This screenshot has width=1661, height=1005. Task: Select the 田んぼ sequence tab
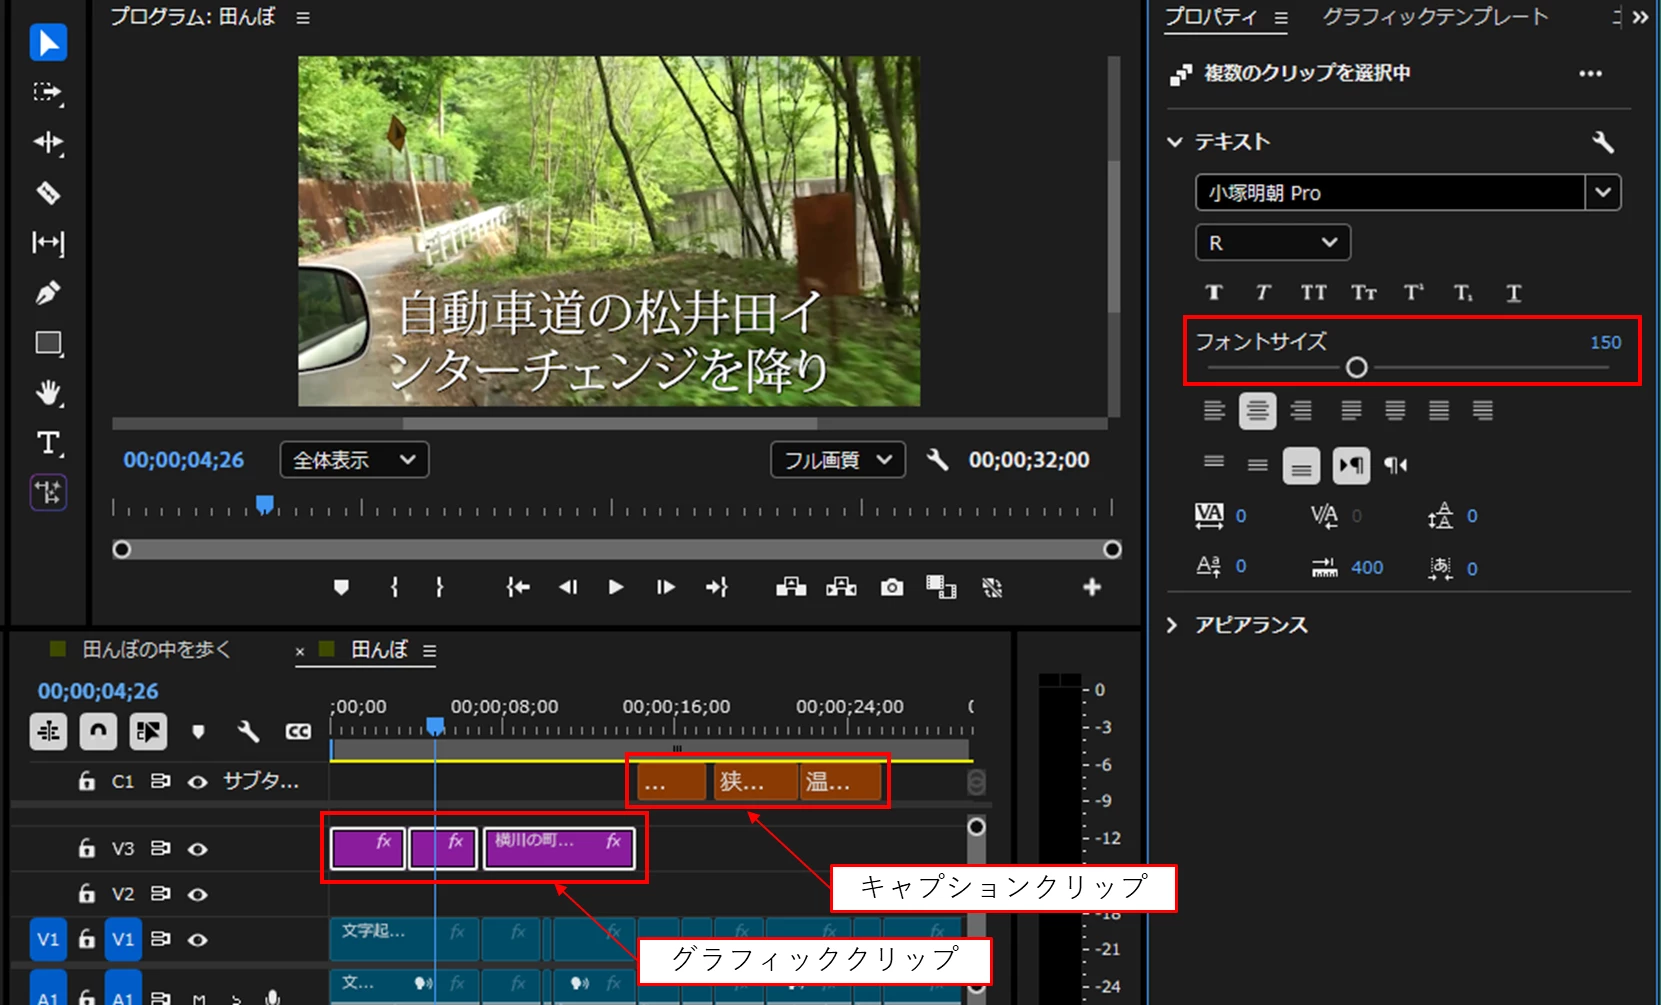(379, 650)
